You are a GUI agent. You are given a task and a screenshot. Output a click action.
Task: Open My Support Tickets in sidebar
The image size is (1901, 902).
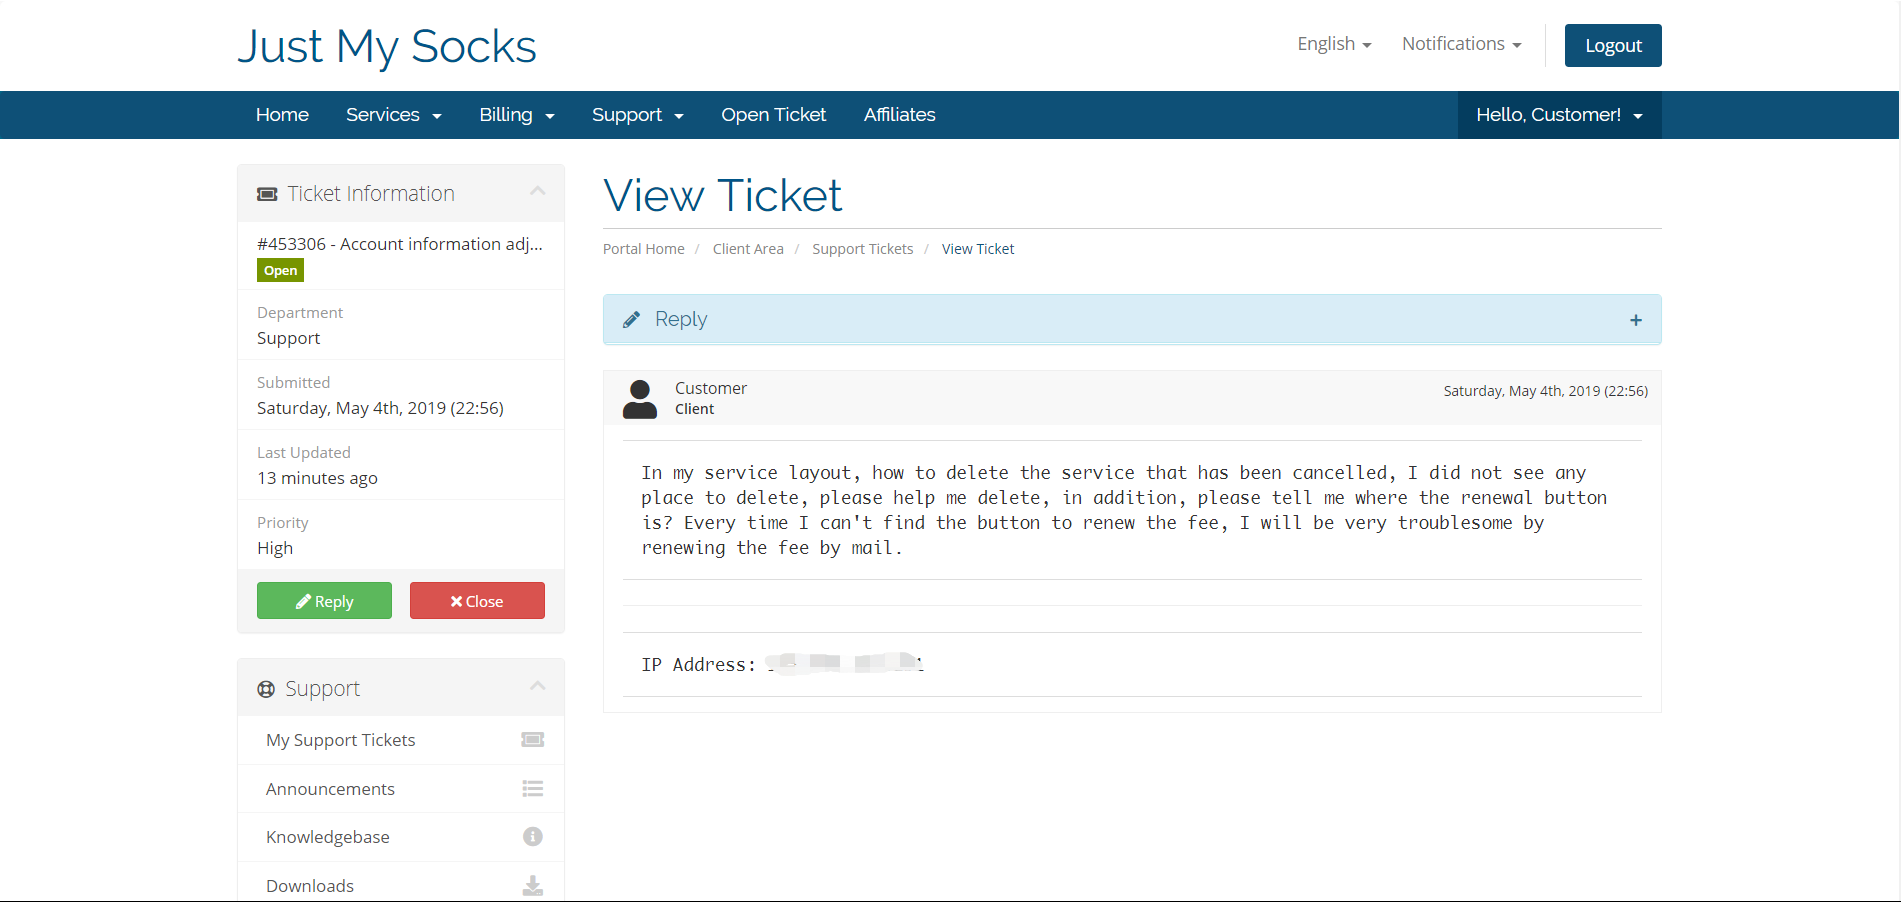click(x=401, y=740)
